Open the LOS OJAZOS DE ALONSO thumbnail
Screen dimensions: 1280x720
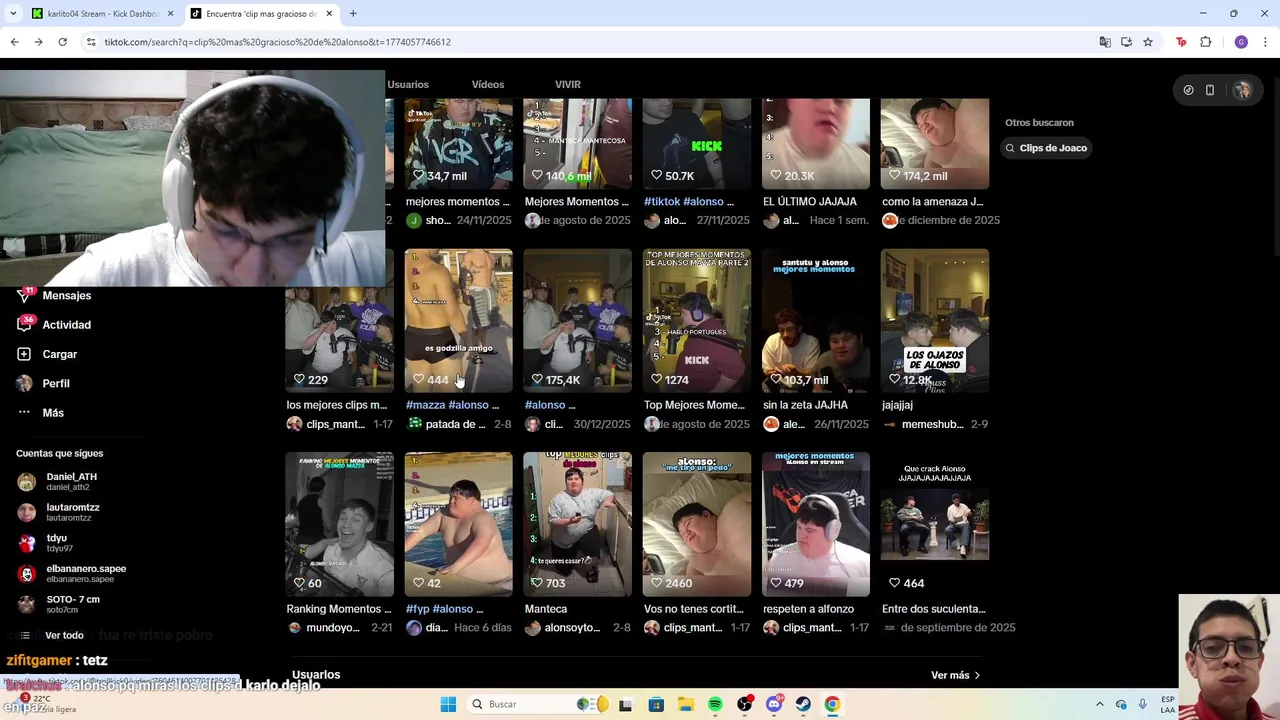[935, 320]
